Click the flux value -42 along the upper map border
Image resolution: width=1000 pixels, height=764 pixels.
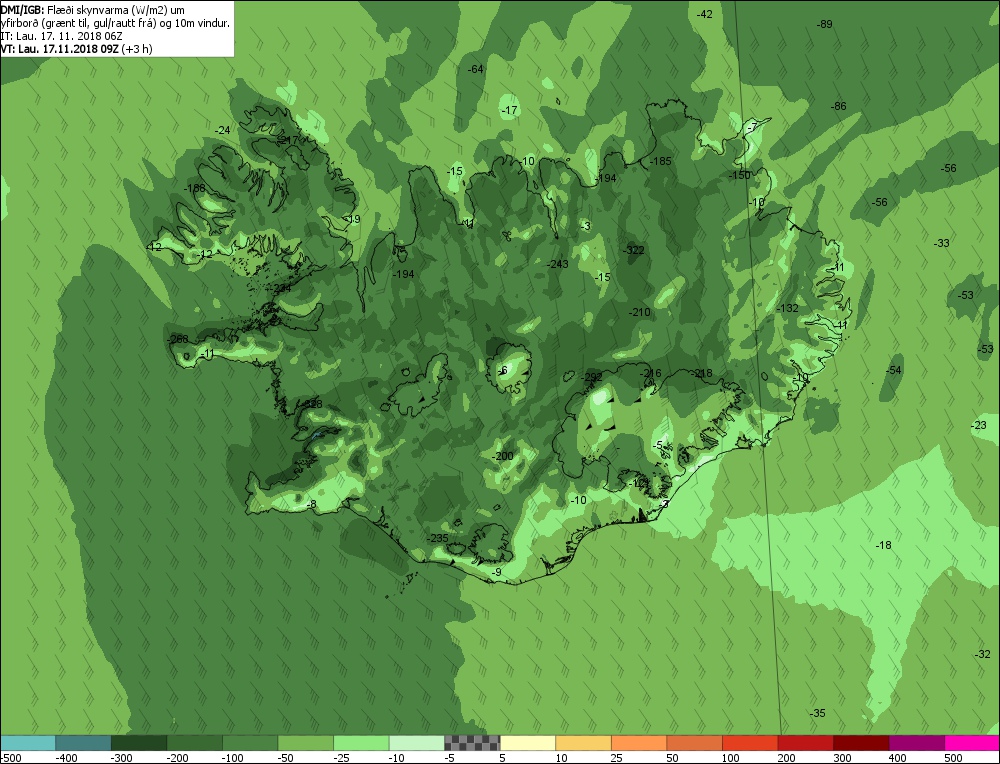(x=704, y=14)
